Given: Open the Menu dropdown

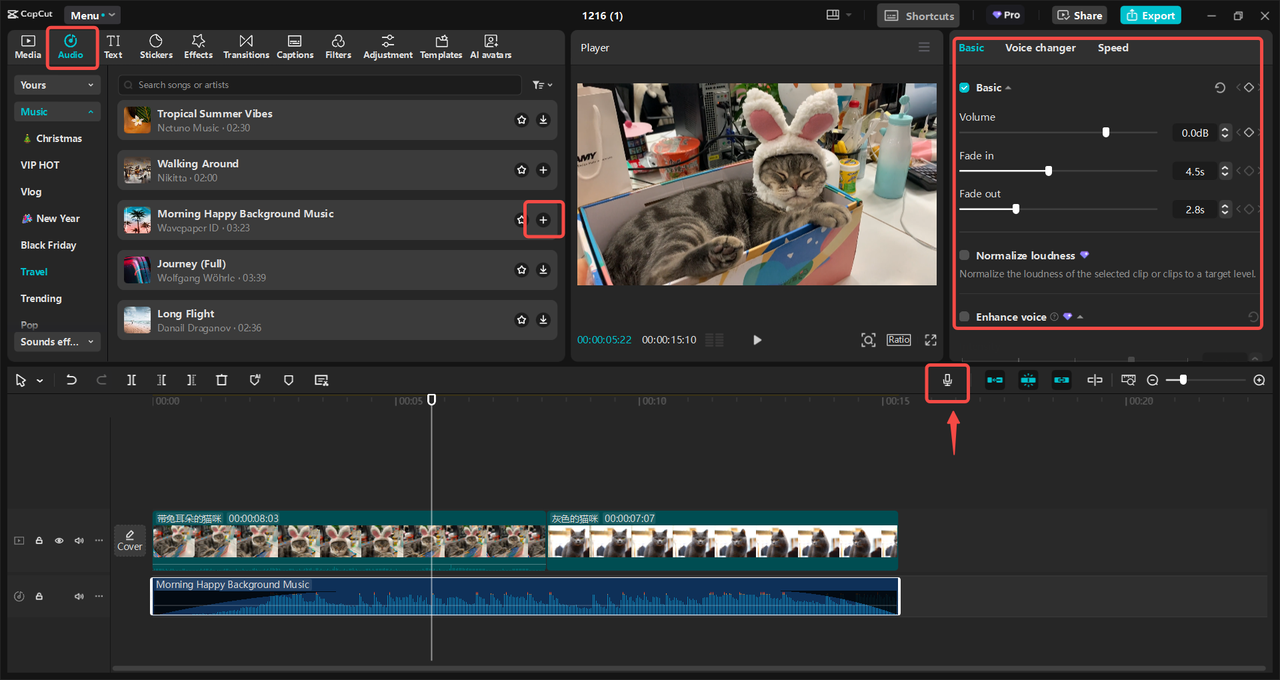Looking at the screenshot, I should 92,15.
